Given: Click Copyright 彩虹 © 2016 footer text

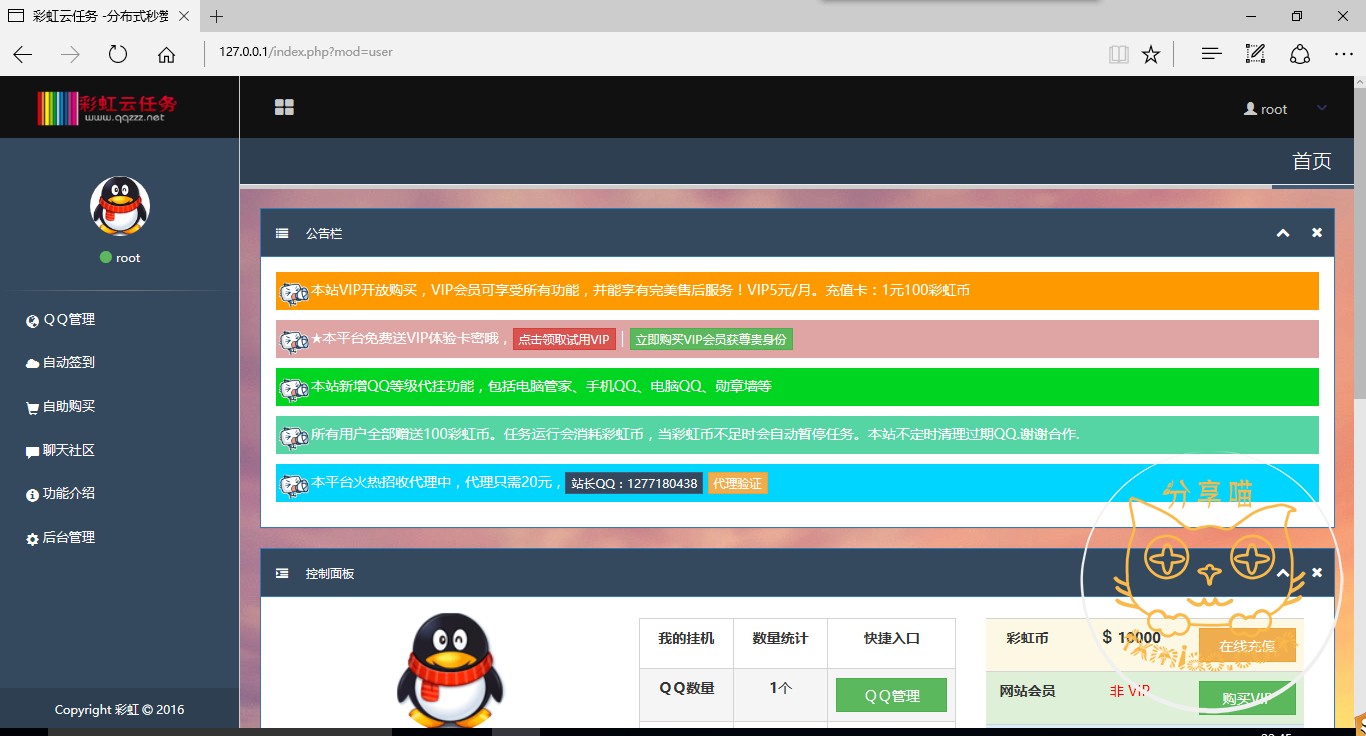Looking at the screenshot, I should point(120,709).
